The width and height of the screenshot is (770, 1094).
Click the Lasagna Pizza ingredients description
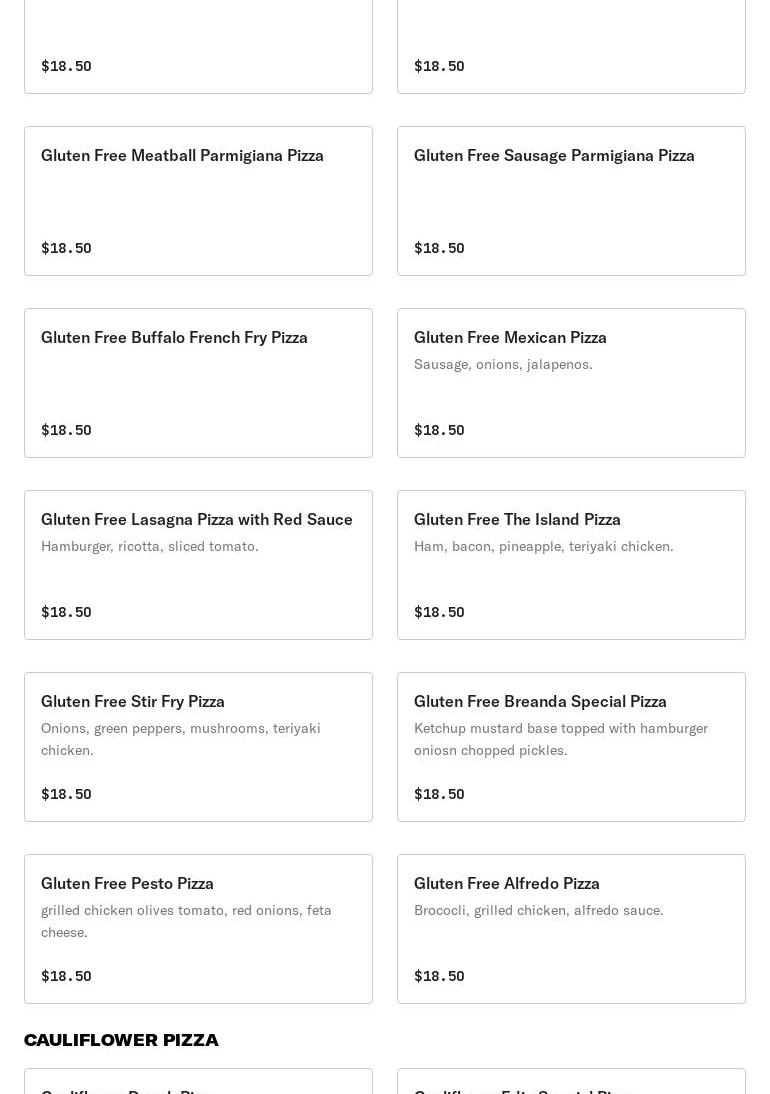[149, 547]
